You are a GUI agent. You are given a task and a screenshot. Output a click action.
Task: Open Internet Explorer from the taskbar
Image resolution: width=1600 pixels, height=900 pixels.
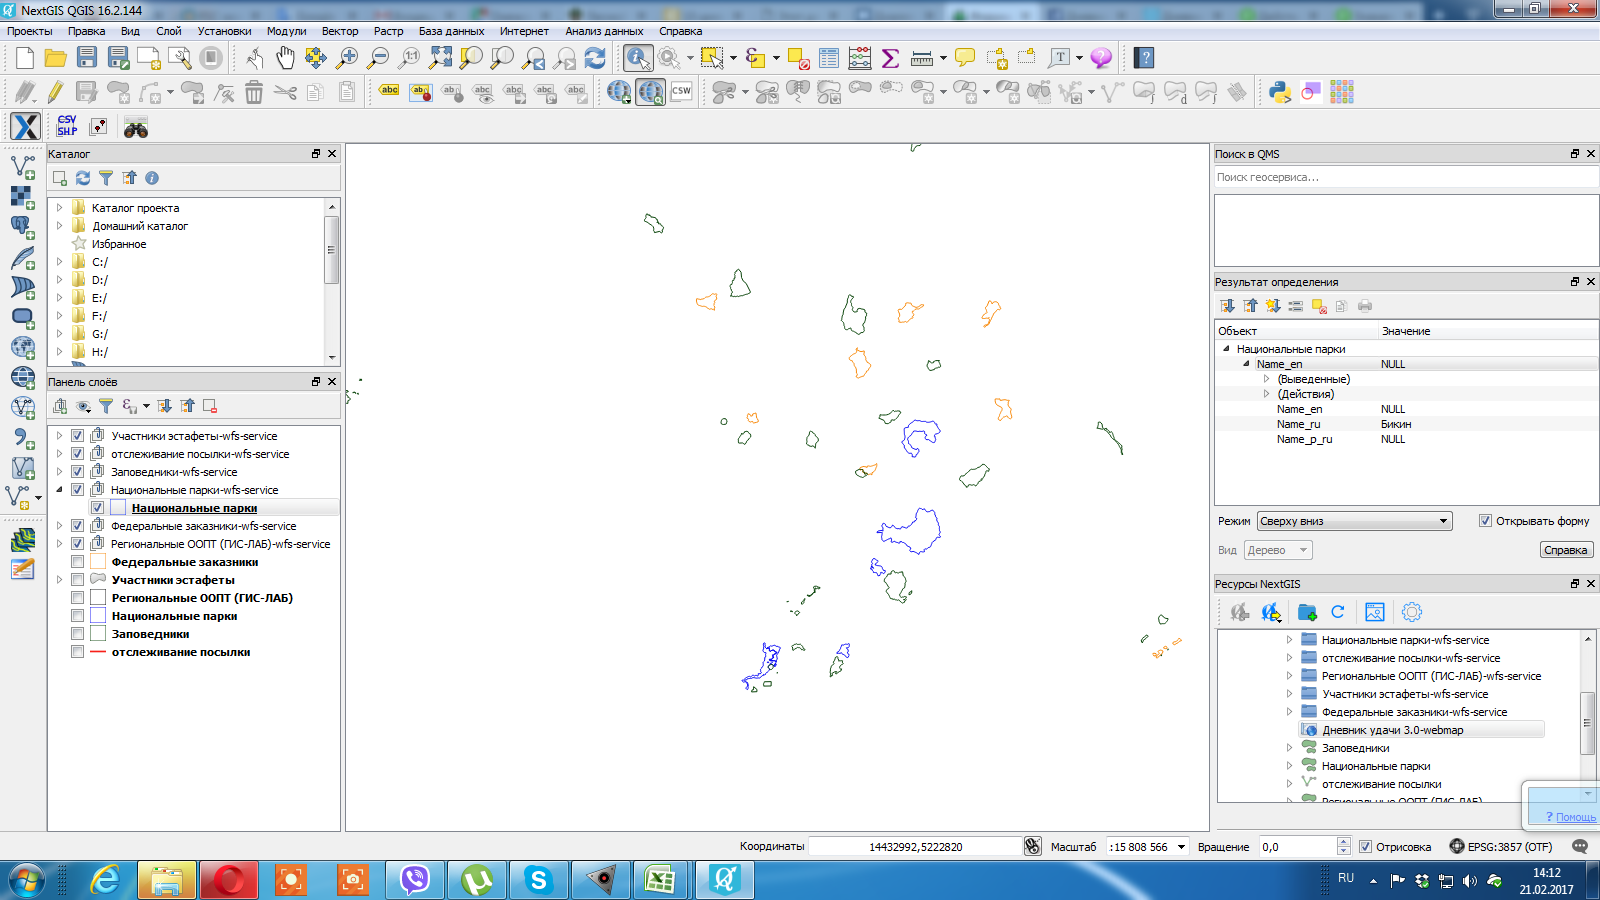point(105,880)
